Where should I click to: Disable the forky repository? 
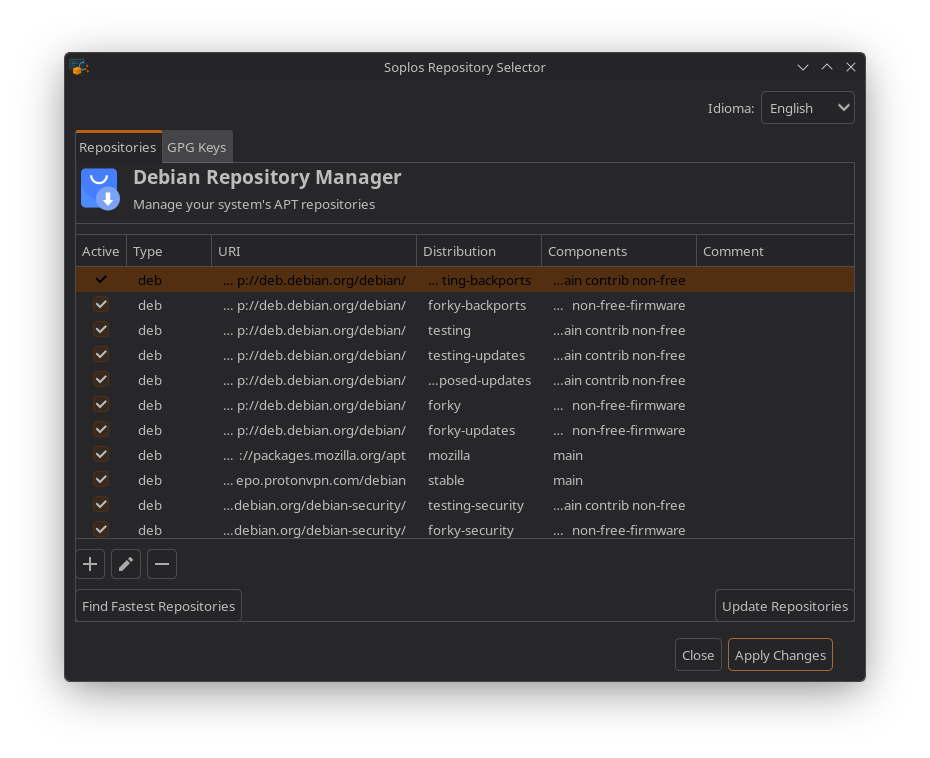point(101,404)
